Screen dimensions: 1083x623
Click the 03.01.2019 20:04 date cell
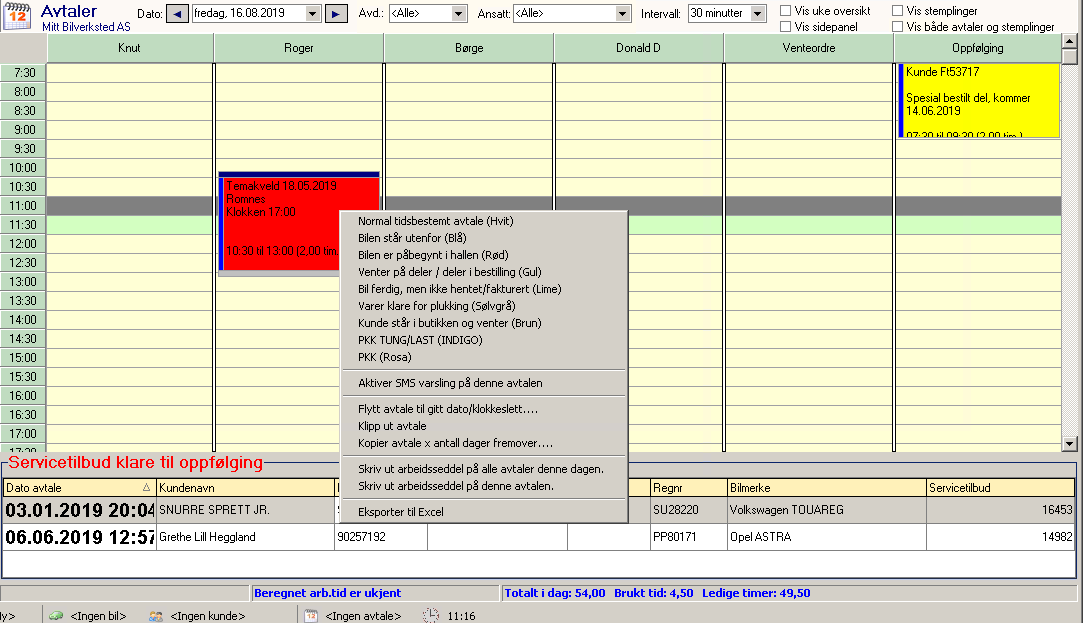[79, 510]
